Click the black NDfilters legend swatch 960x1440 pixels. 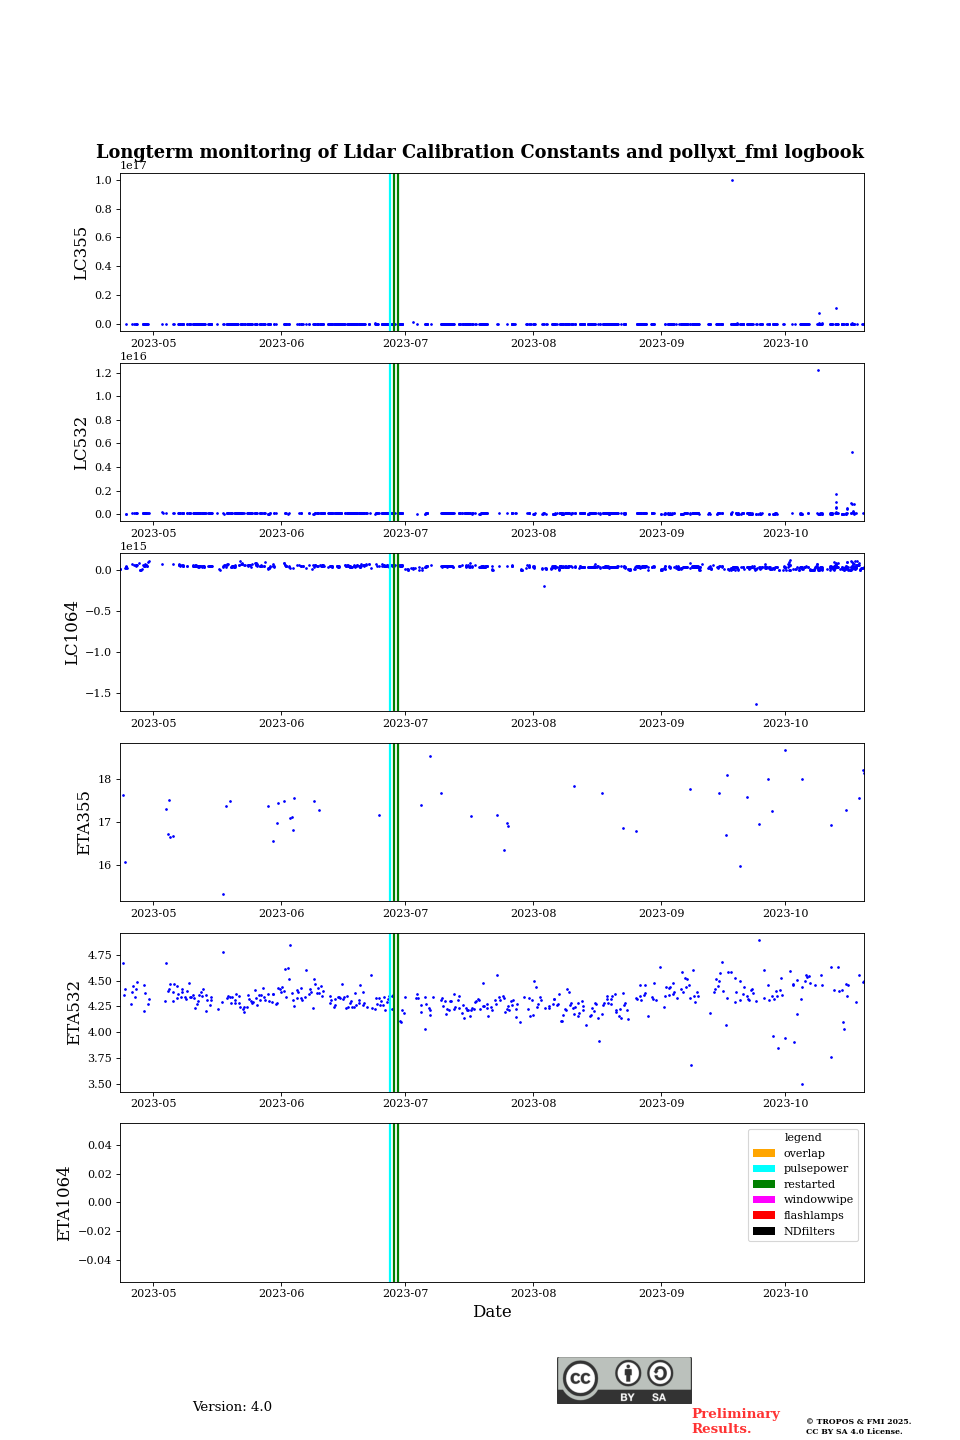point(764,1231)
